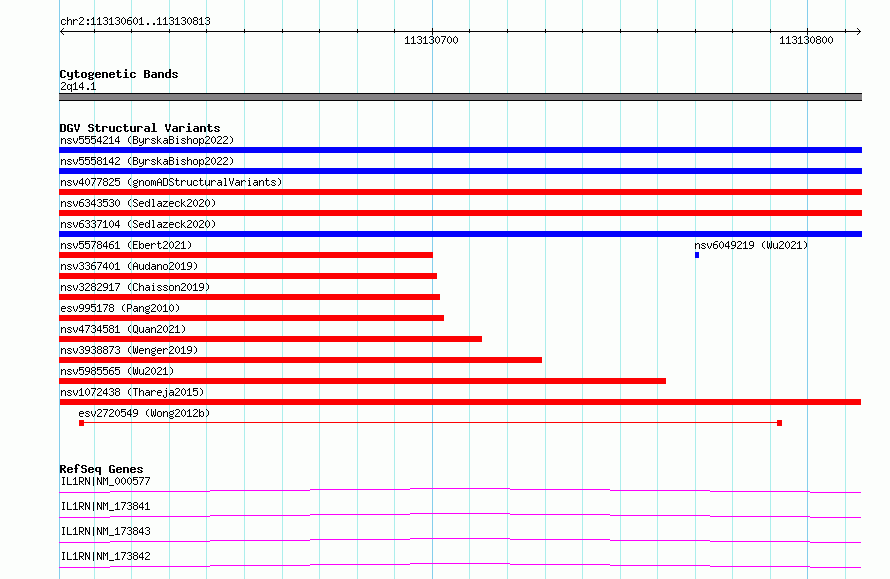
Task: Open variant nsv6049219 (Wu2021) label
Action: point(751,245)
